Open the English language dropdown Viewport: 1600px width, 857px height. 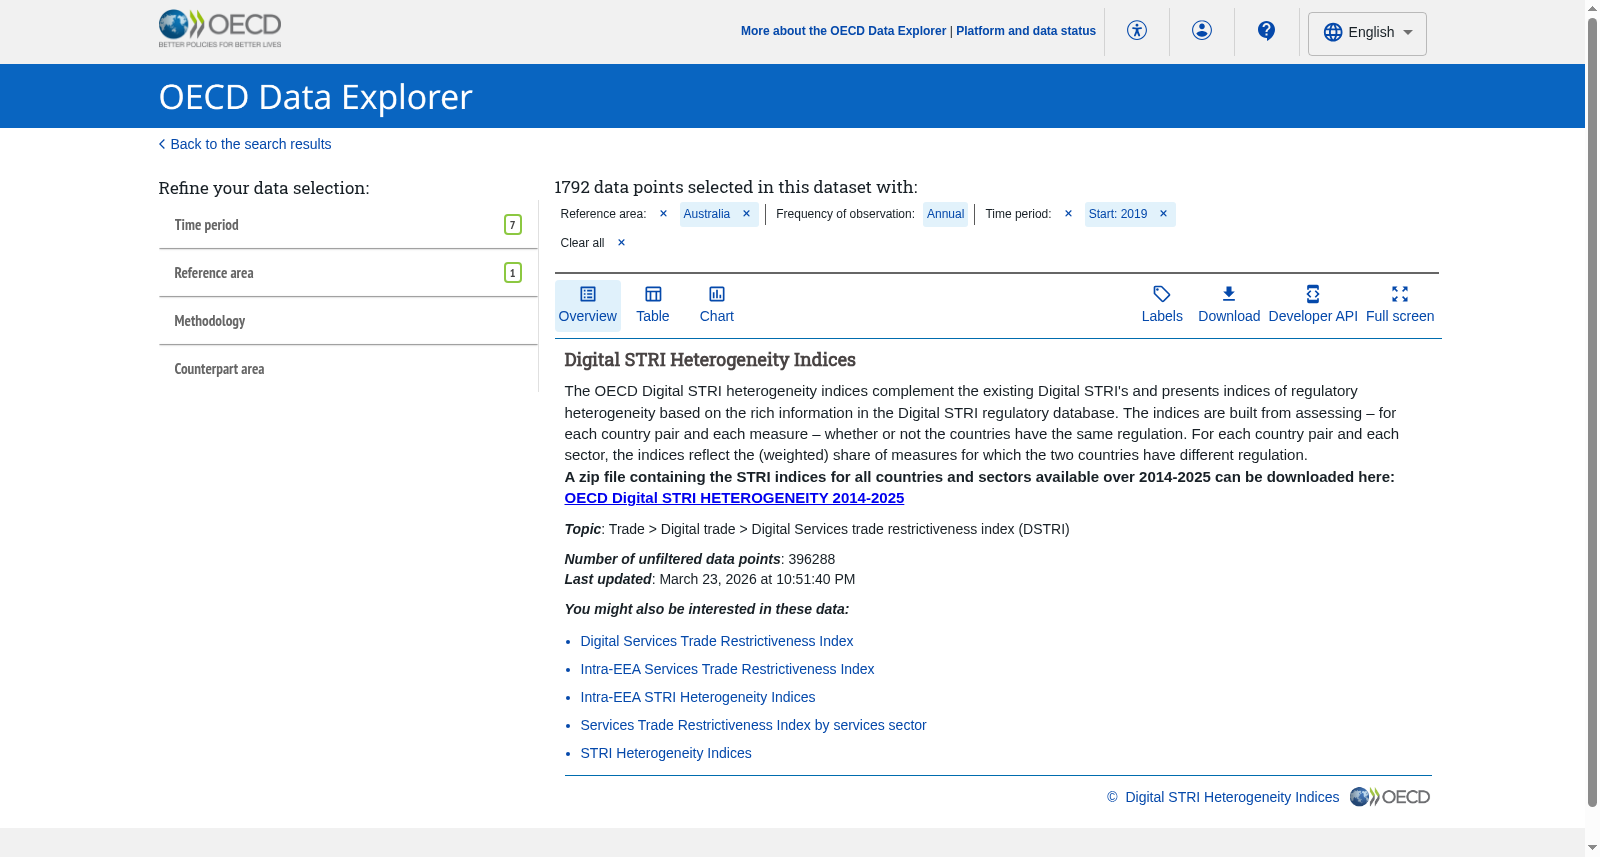click(x=1367, y=33)
